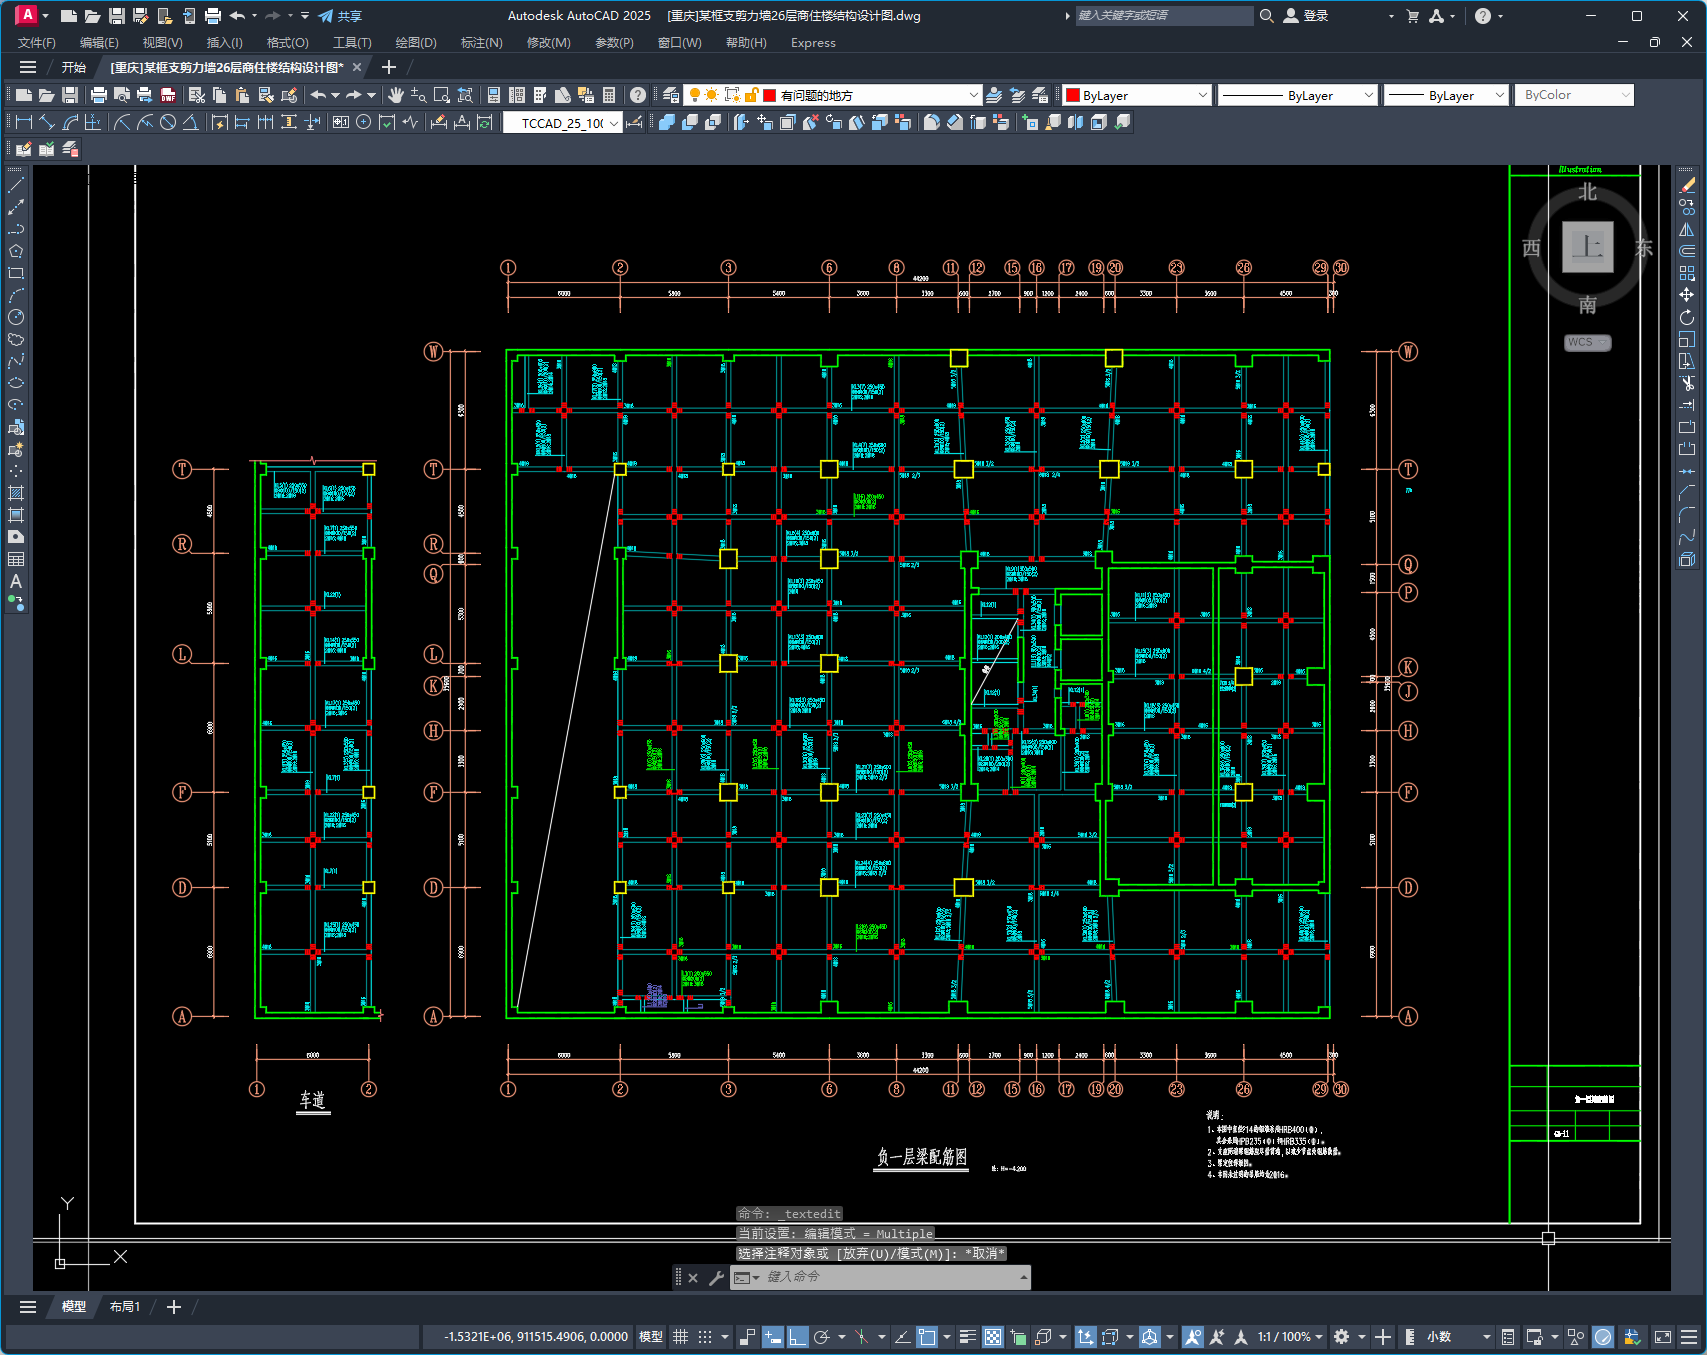Activate the Pan hand tool

pyautogui.click(x=396, y=95)
